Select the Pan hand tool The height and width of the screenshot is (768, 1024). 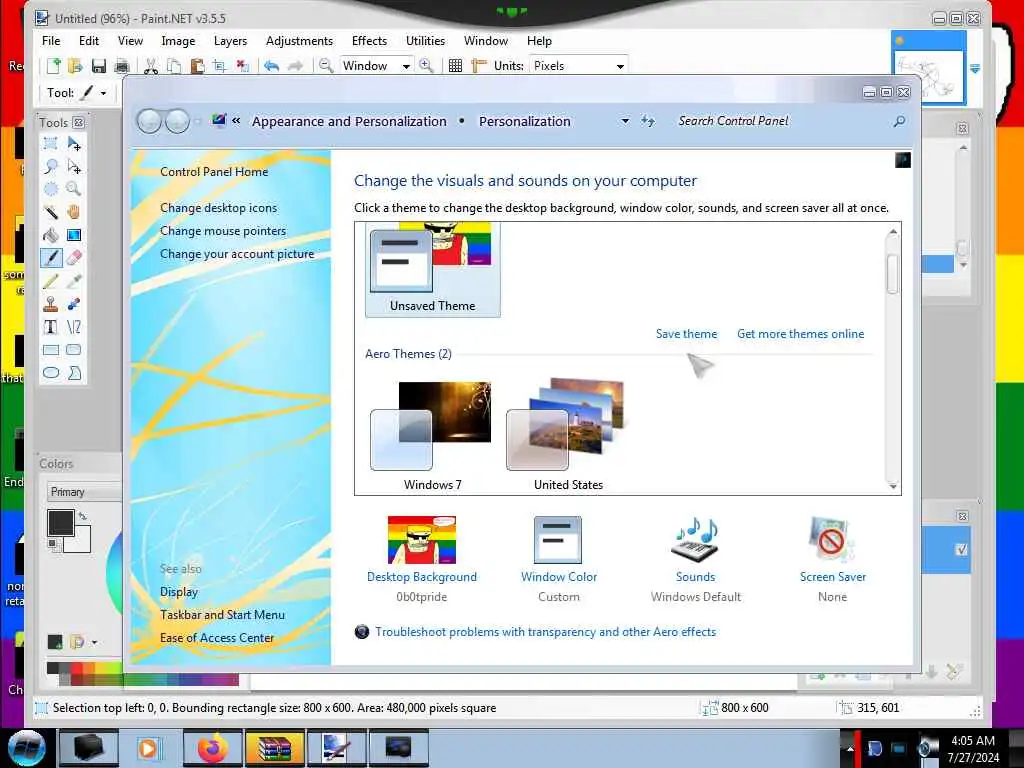(x=74, y=212)
